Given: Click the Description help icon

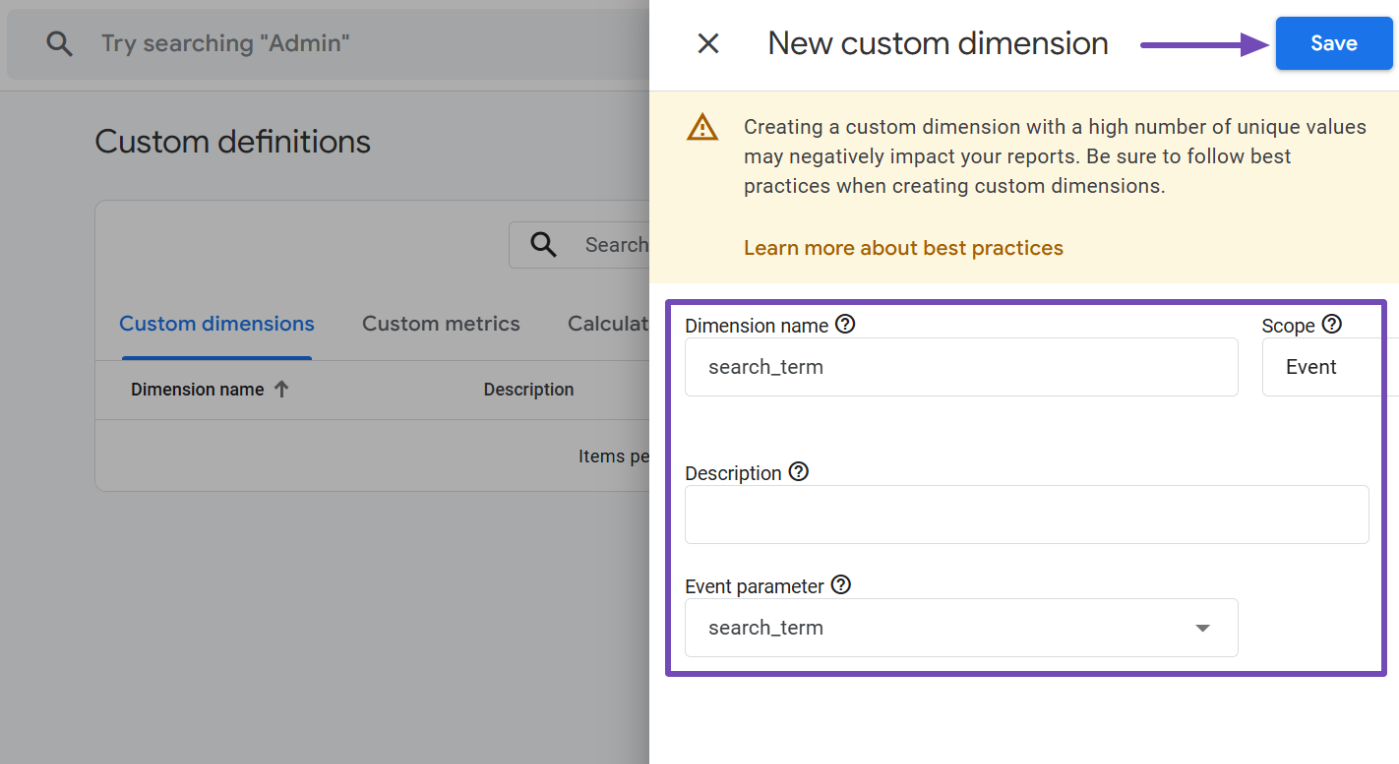Looking at the screenshot, I should [x=798, y=471].
